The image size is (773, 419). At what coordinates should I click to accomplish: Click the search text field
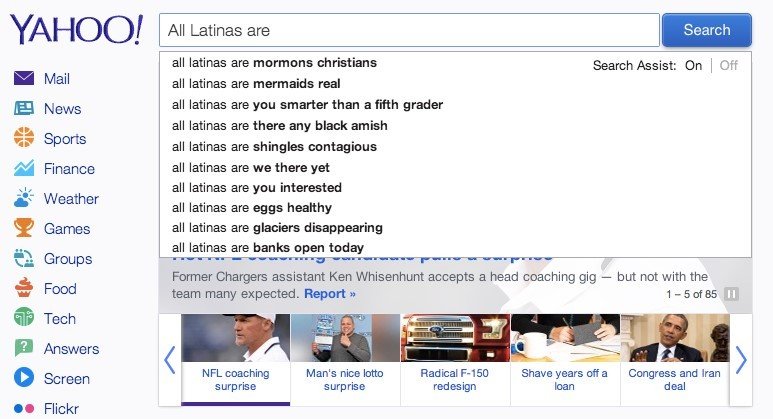(409, 31)
